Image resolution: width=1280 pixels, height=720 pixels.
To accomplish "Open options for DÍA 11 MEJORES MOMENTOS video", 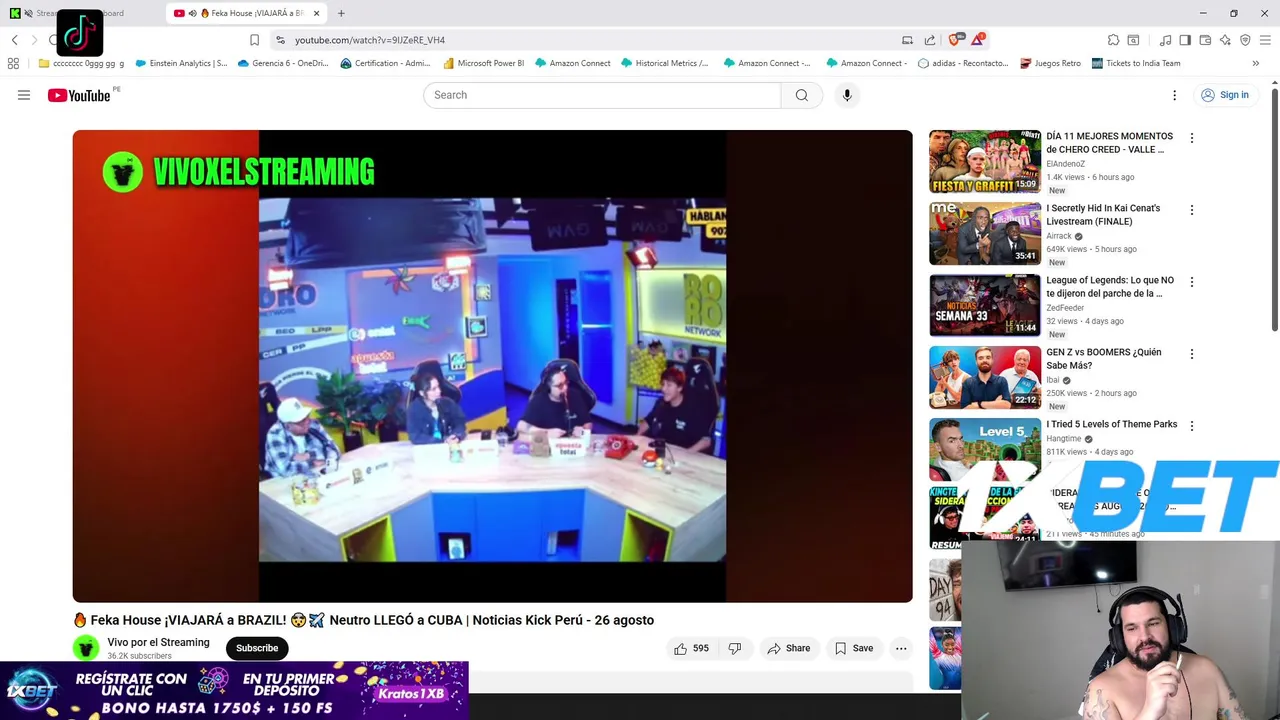I will coord(1191,138).
